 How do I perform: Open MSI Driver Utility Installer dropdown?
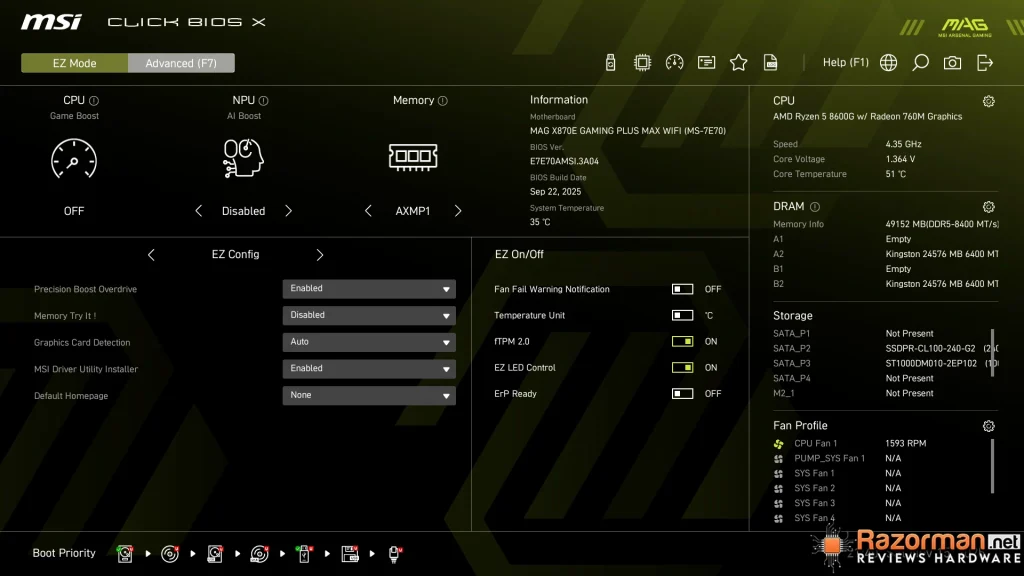[369, 369]
